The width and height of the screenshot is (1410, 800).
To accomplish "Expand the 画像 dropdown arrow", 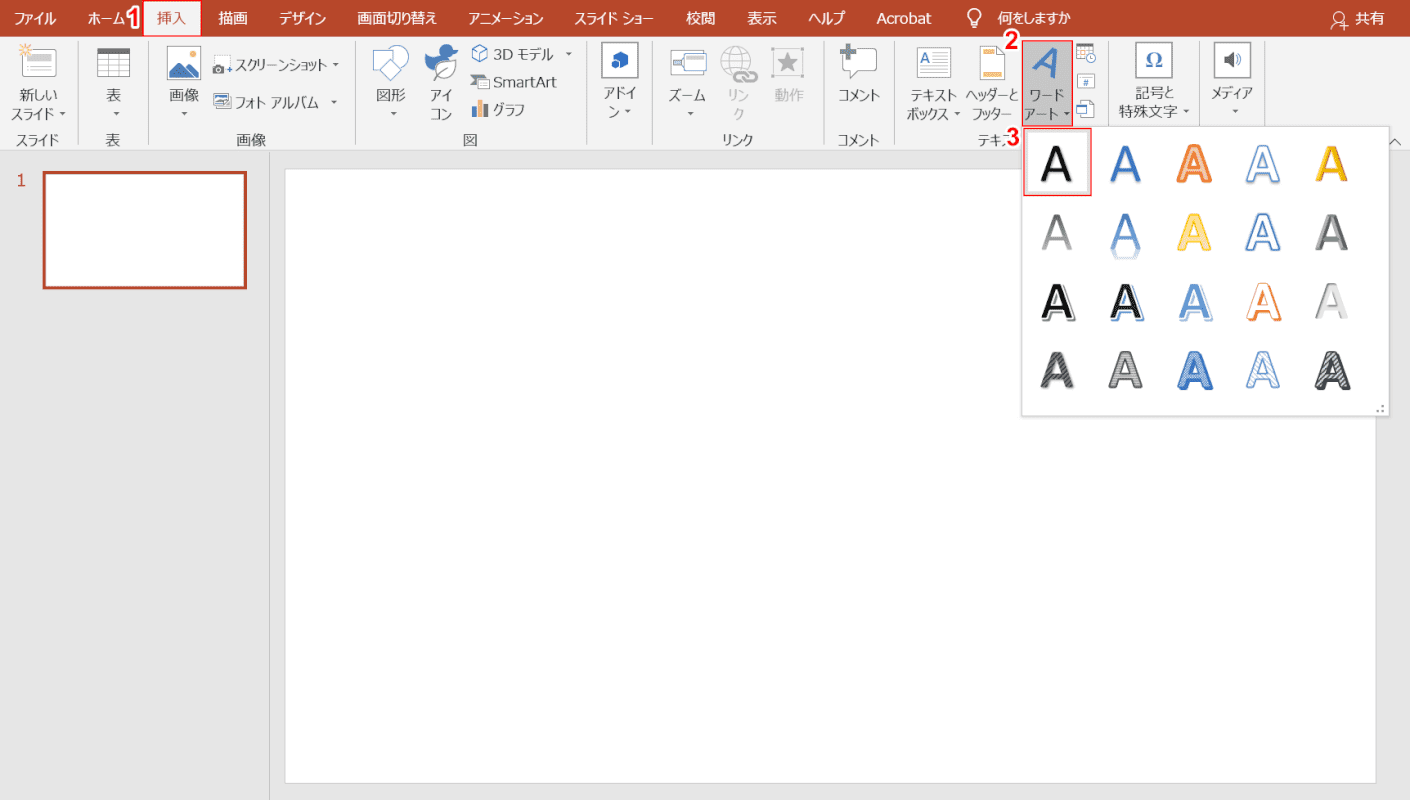I will pyautogui.click(x=185, y=114).
